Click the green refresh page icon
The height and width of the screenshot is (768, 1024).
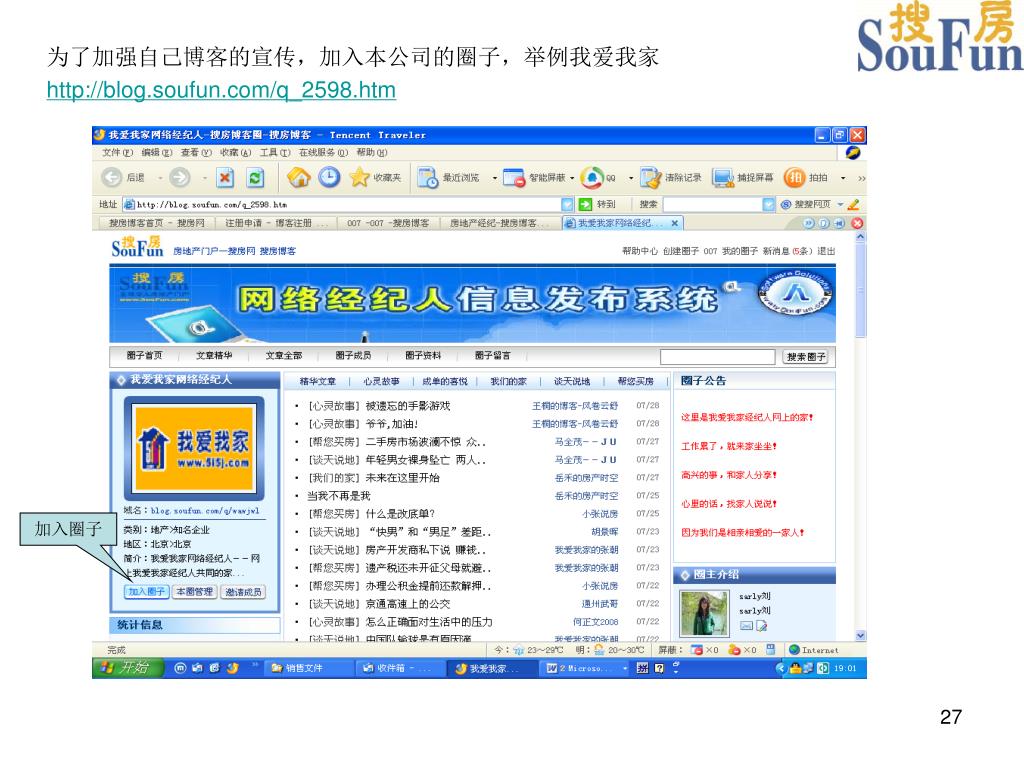pyautogui.click(x=255, y=178)
